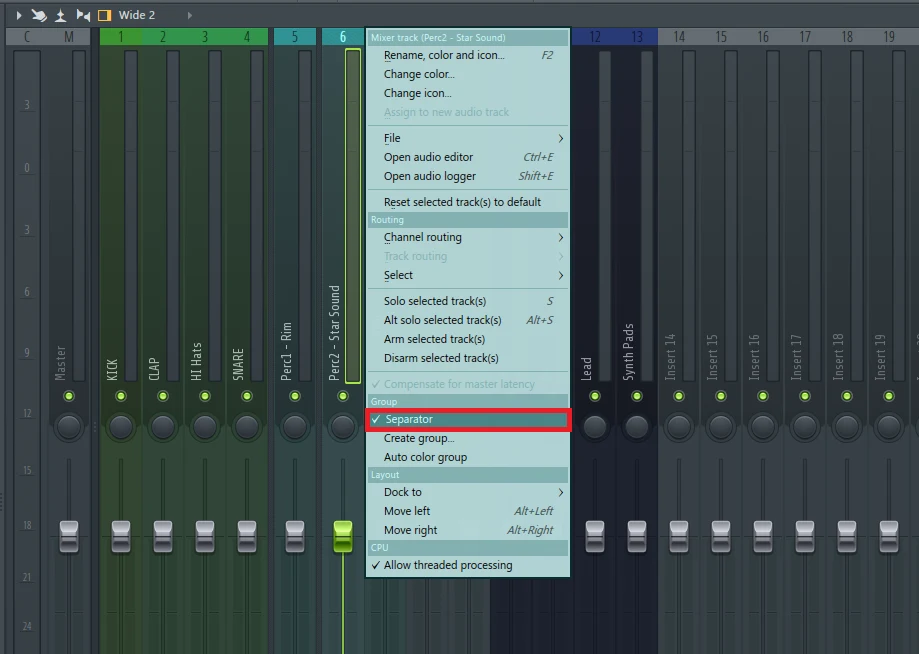The height and width of the screenshot is (654, 919).
Task: Select Solo selected track(s)
Action: pos(435,301)
